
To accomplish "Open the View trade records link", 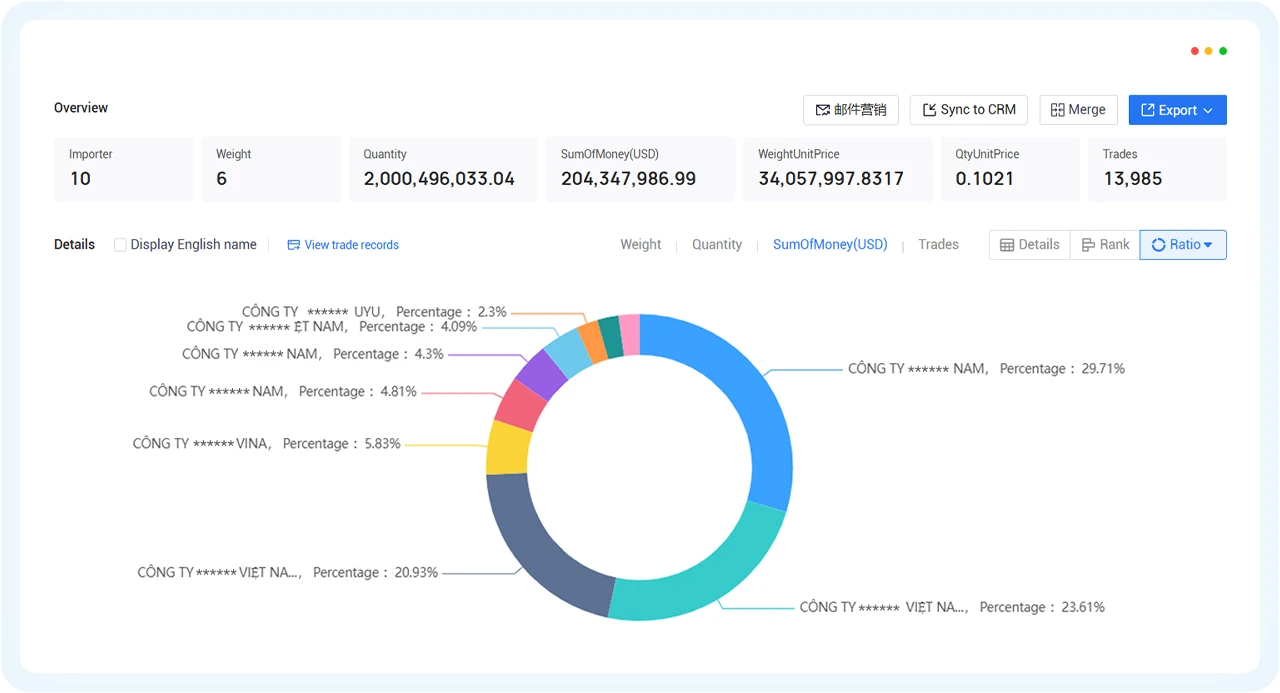I will tap(352, 245).
